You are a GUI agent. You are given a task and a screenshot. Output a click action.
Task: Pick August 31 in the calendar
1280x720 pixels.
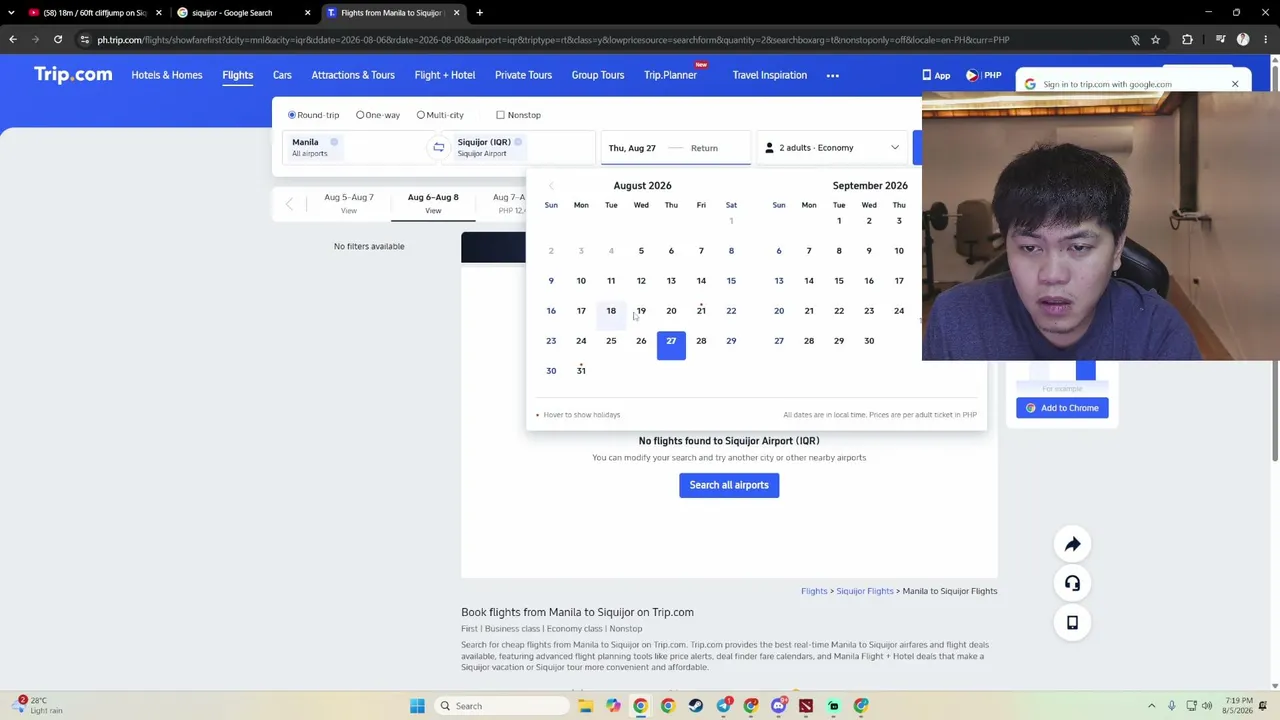tap(581, 371)
